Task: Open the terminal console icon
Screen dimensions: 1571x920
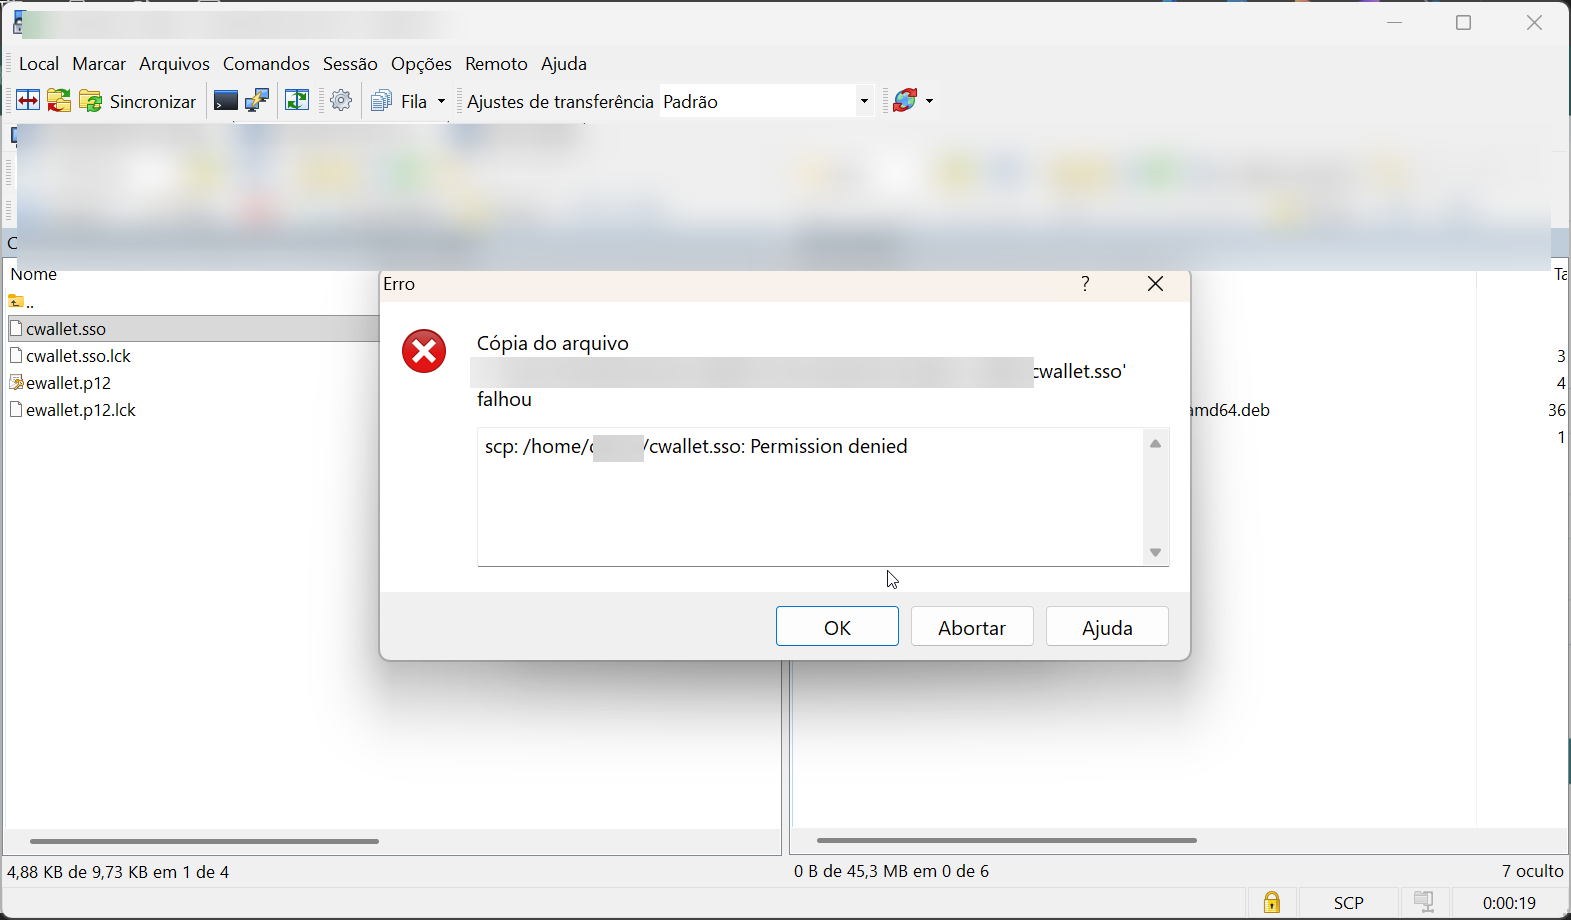Action: coord(226,101)
